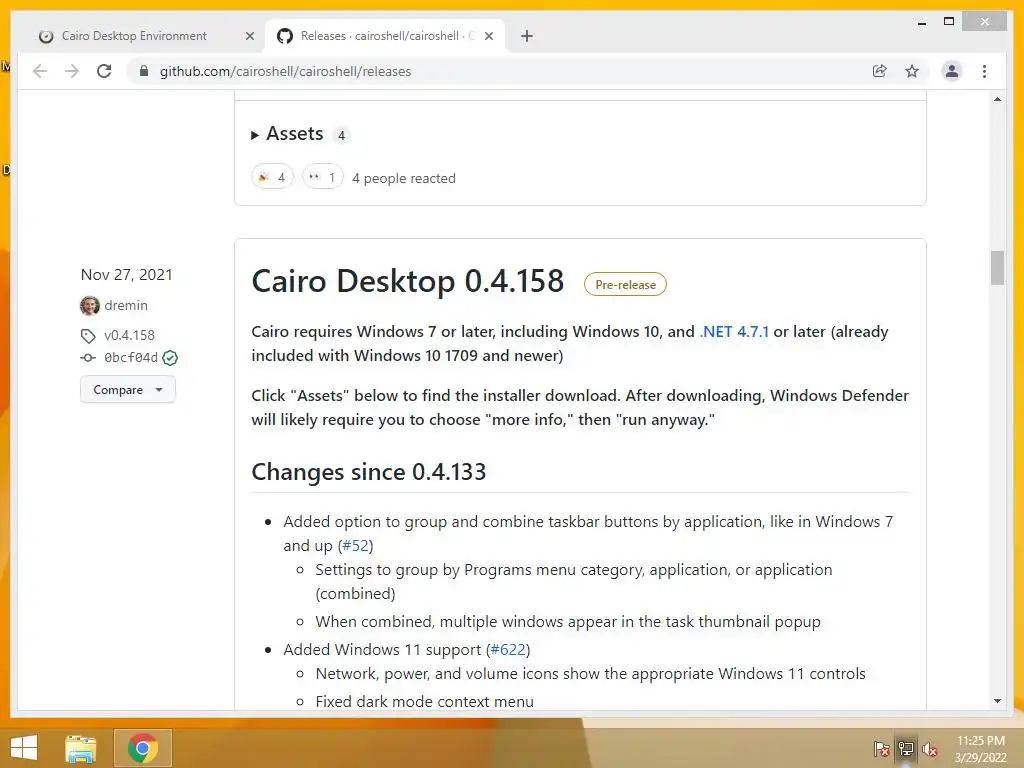Open issue #52 link
The image size is (1024, 768).
point(355,545)
